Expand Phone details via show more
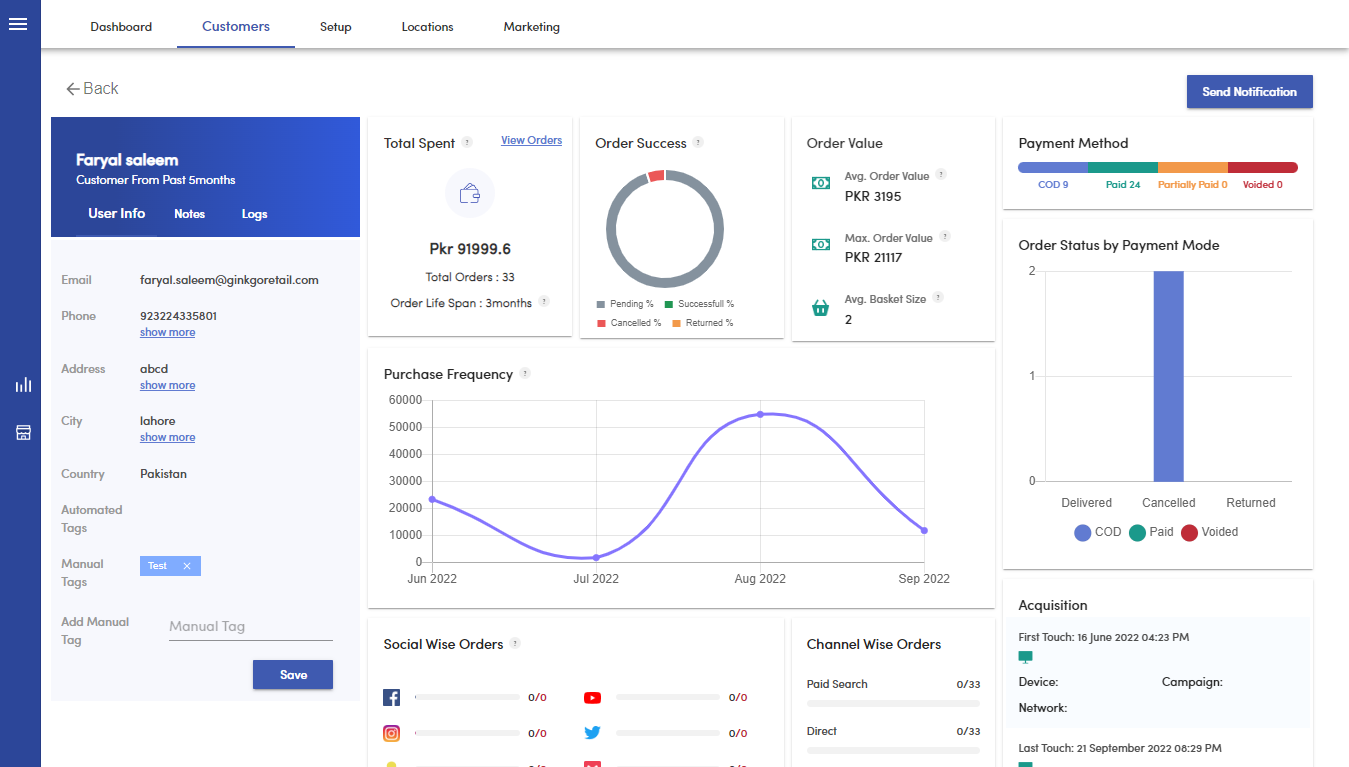 tap(167, 332)
